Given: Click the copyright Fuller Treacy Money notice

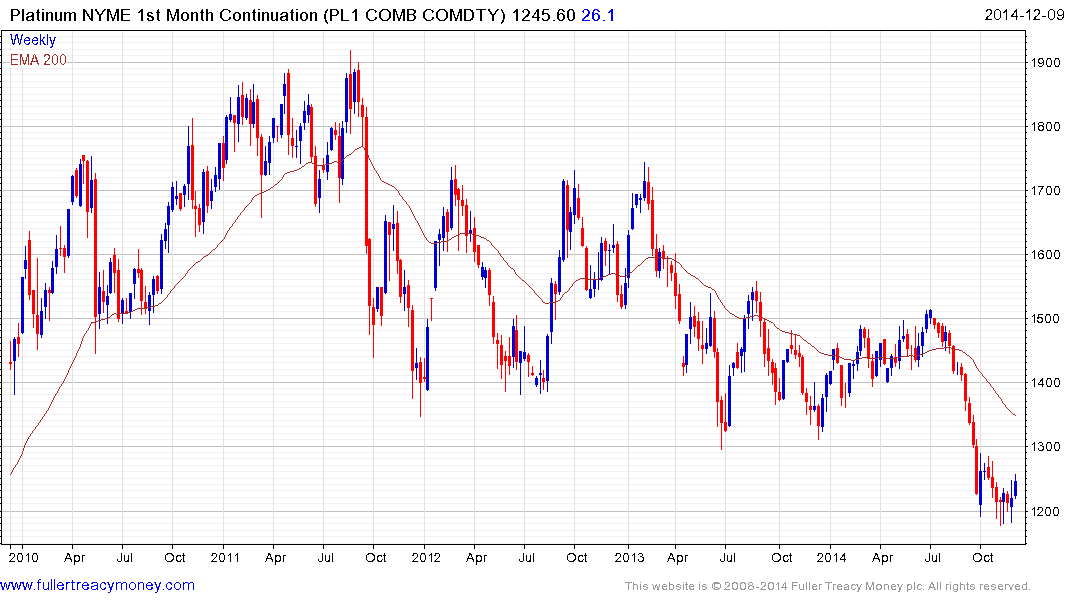Looking at the screenshot, I should point(828,586).
